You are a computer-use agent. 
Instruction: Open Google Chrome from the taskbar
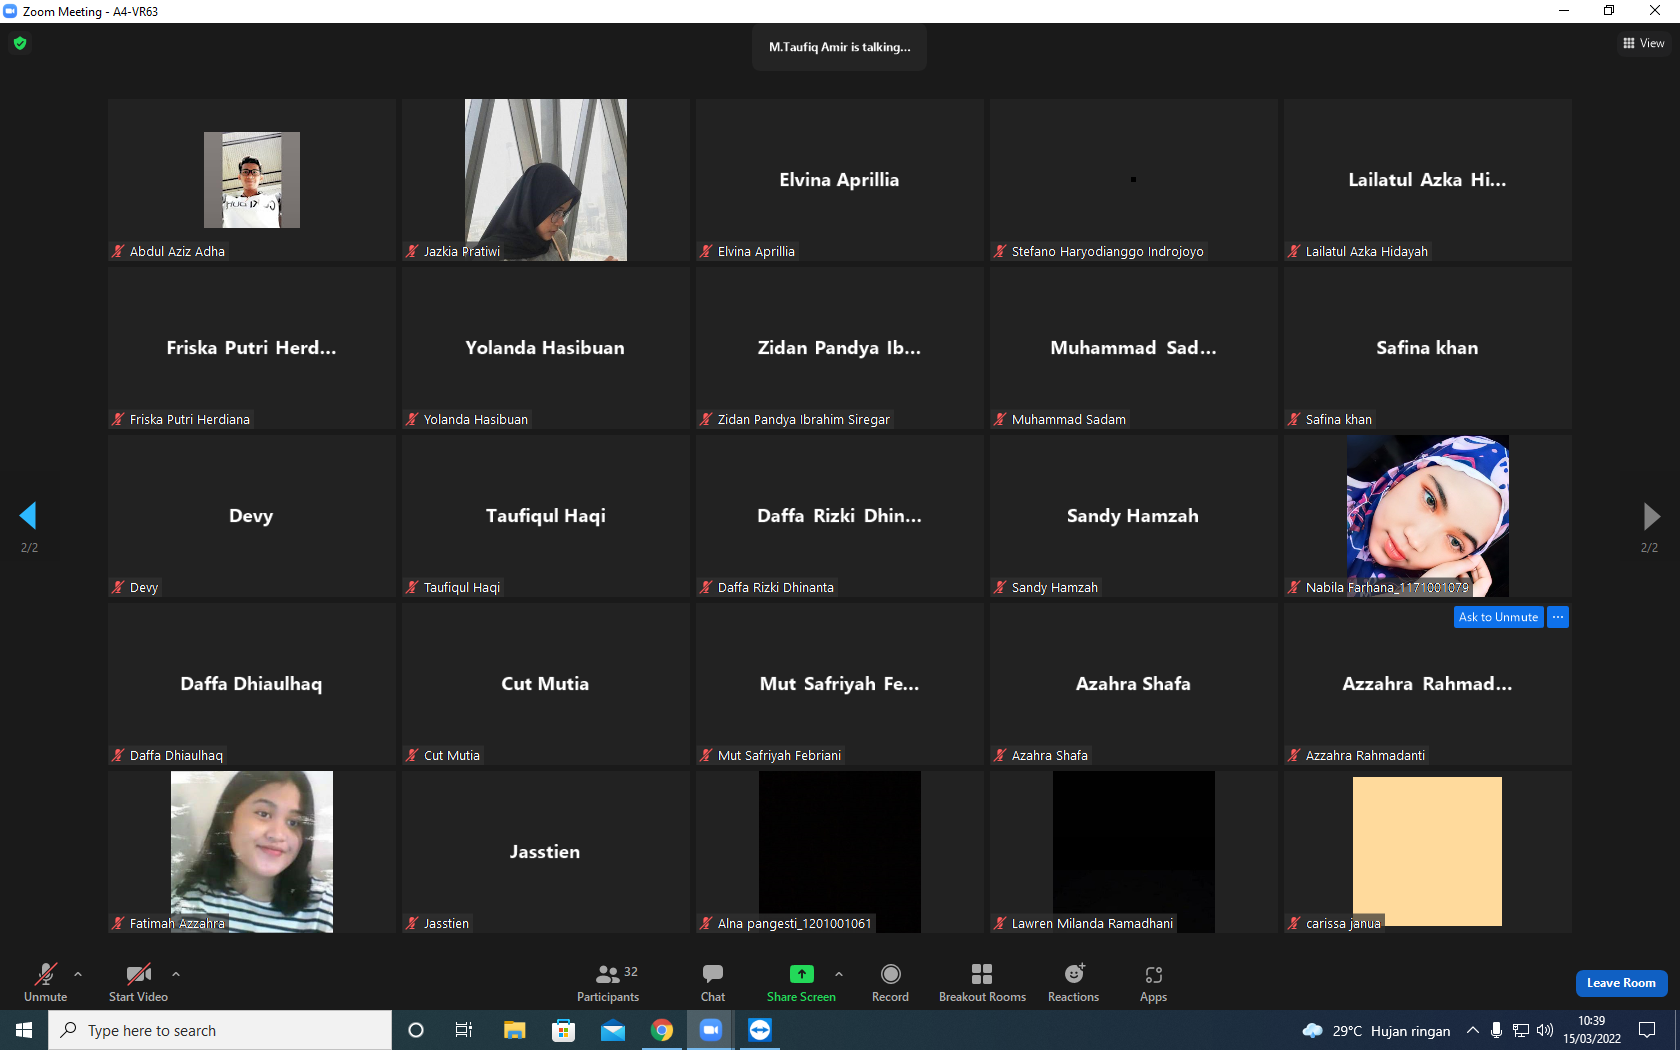coord(662,1030)
